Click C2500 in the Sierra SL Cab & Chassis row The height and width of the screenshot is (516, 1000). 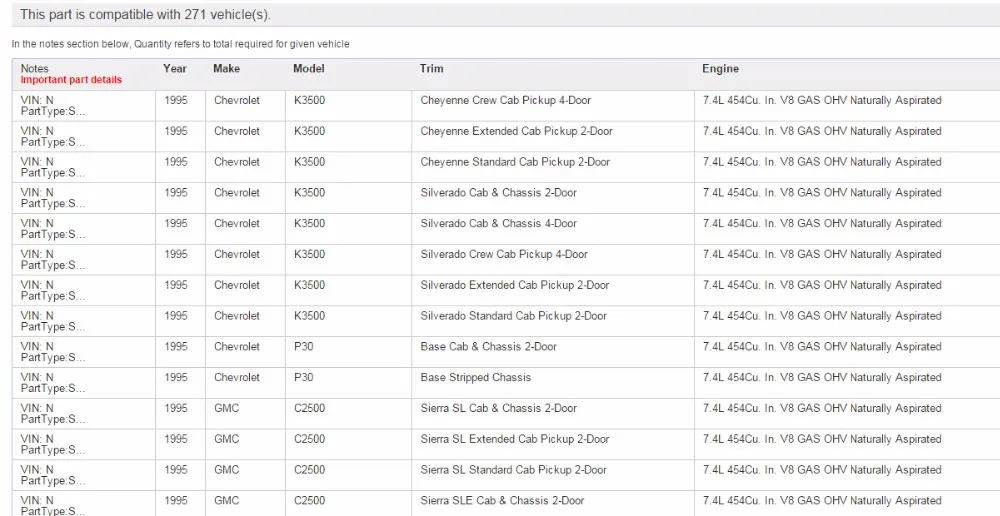coord(309,408)
